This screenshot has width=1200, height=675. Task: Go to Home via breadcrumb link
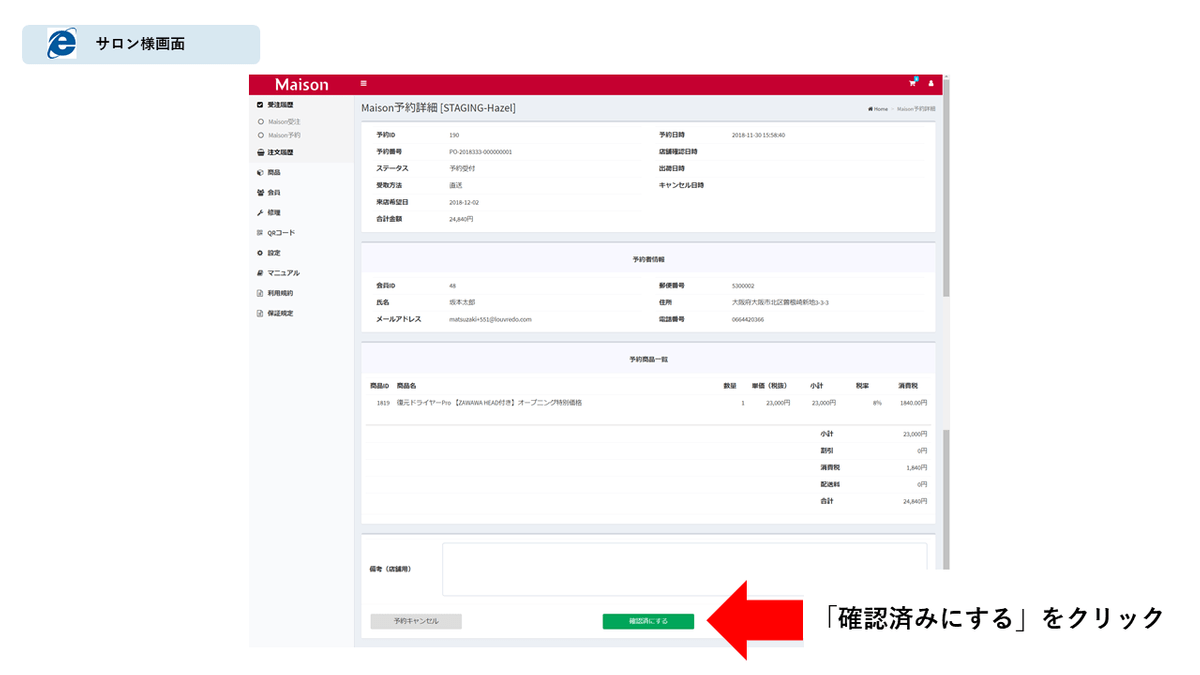[879, 108]
